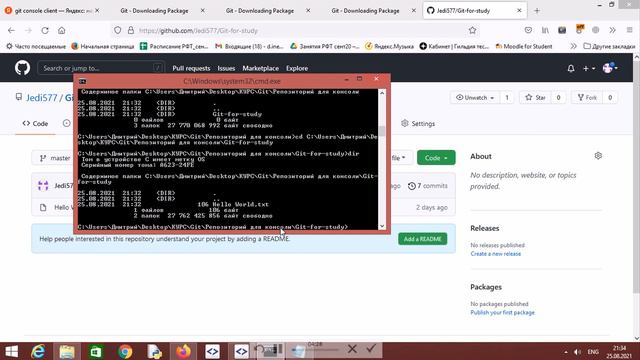This screenshot has height=360, width=640.
Task: Star the repository
Action: pos(535,98)
